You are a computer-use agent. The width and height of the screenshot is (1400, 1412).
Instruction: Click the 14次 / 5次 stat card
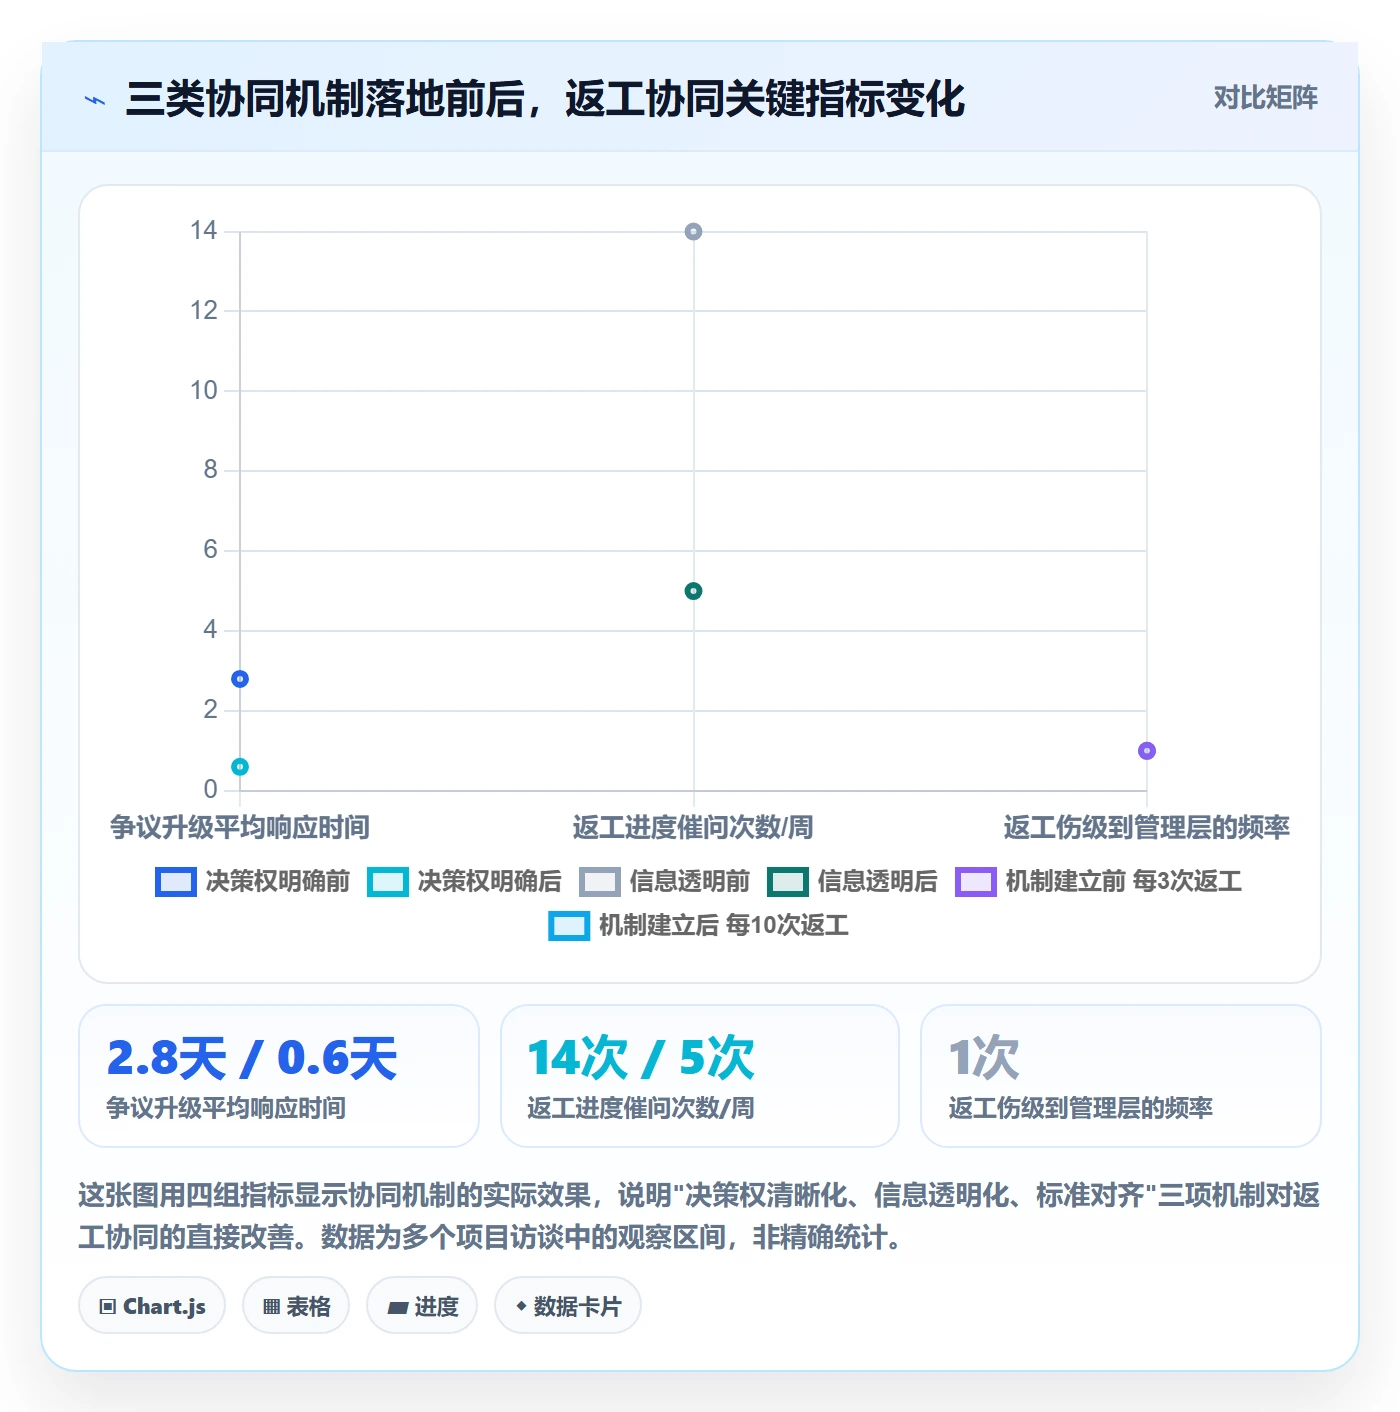pos(700,1076)
